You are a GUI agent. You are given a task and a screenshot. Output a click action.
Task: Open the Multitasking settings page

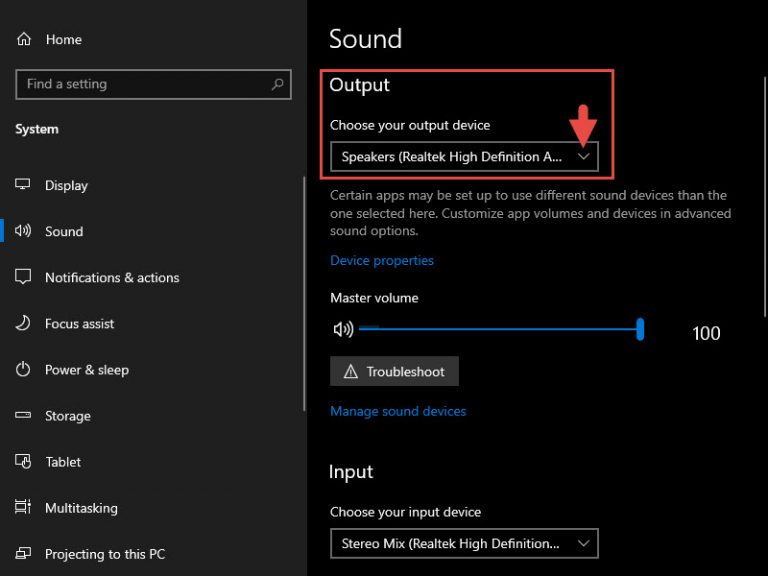click(81, 508)
